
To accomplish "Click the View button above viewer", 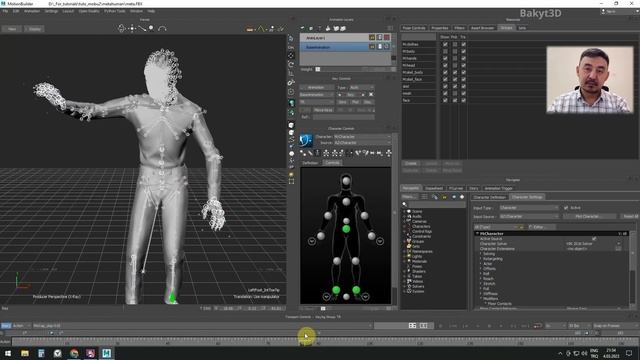I will (12, 29).
